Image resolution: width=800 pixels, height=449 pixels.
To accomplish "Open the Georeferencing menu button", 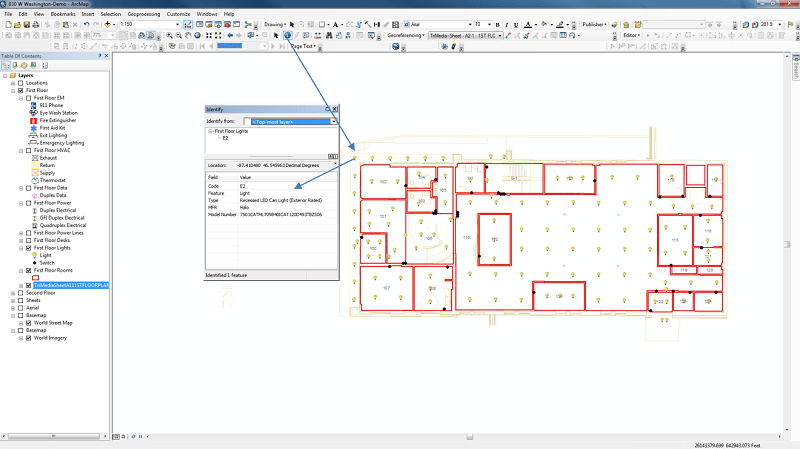I will (406, 35).
